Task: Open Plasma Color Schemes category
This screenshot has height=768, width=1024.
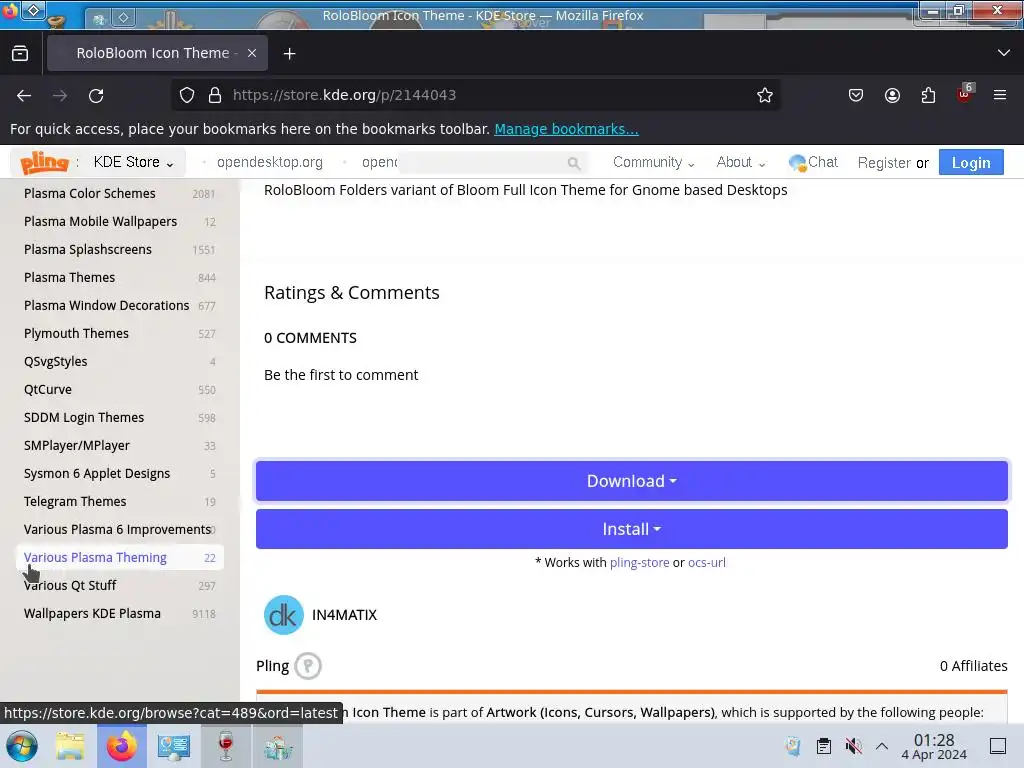Action: click(120, 193)
